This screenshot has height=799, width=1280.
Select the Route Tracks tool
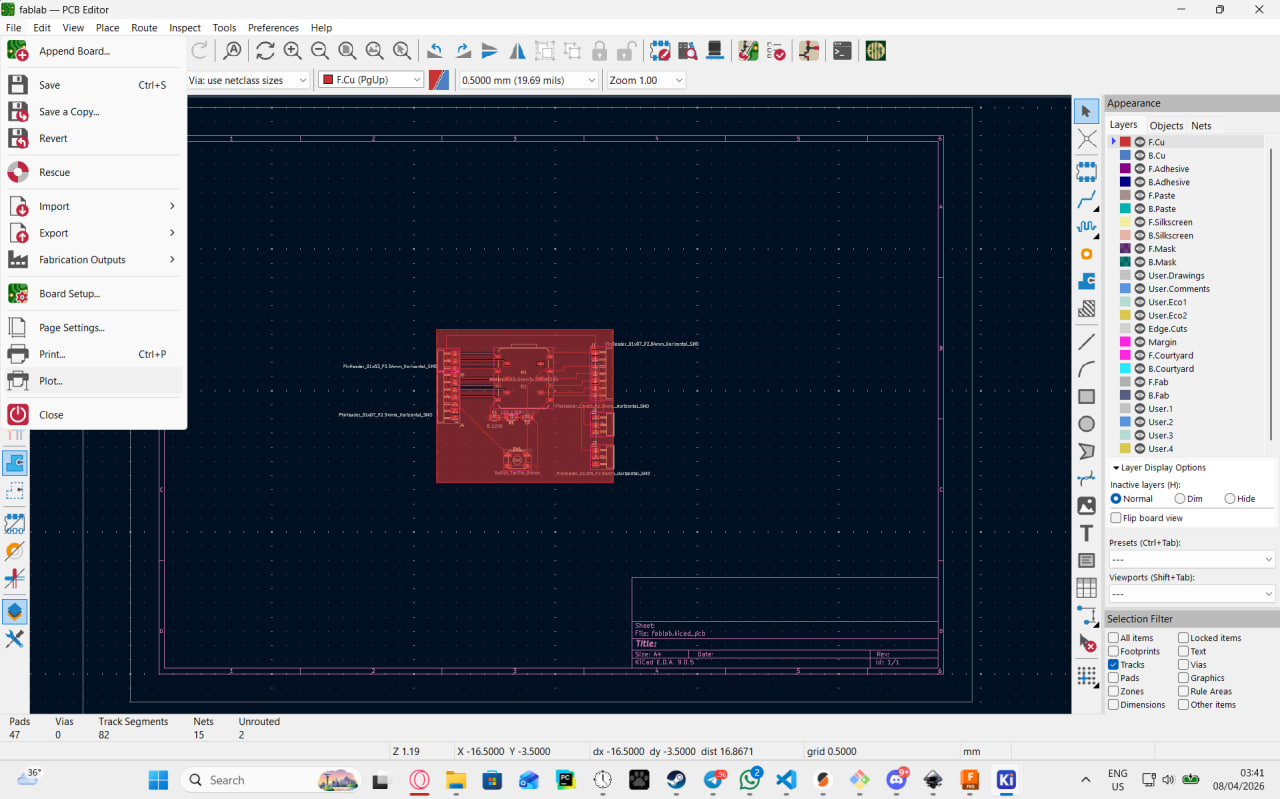coord(1086,199)
